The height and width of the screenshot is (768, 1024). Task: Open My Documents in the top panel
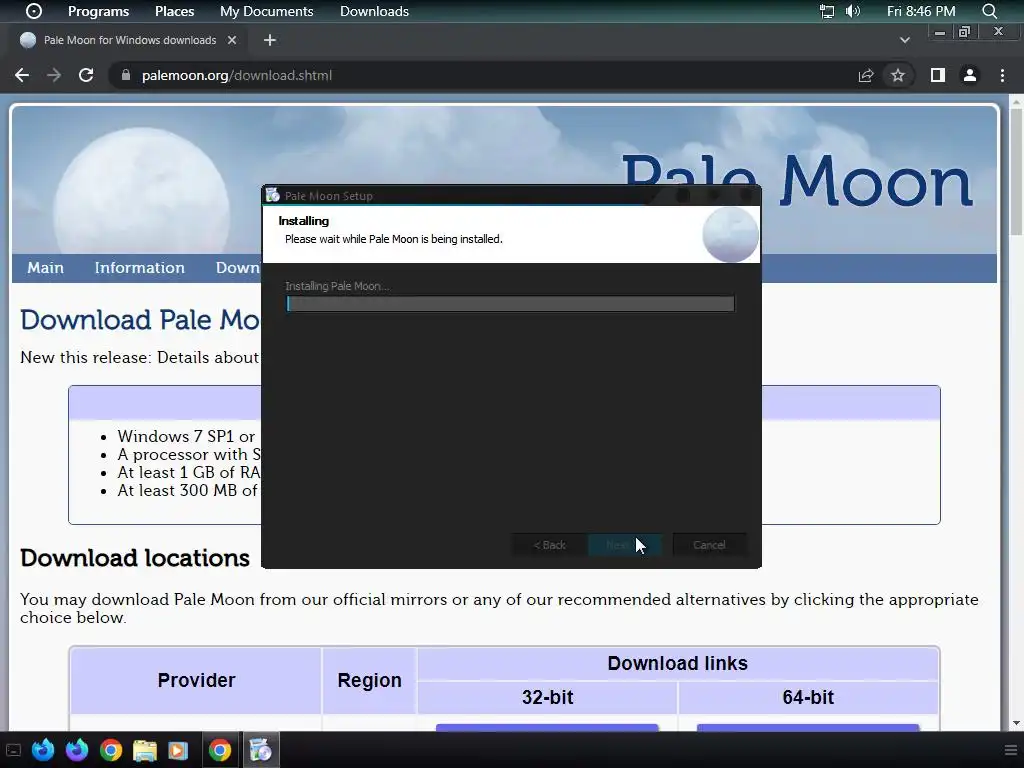(266, 11)
